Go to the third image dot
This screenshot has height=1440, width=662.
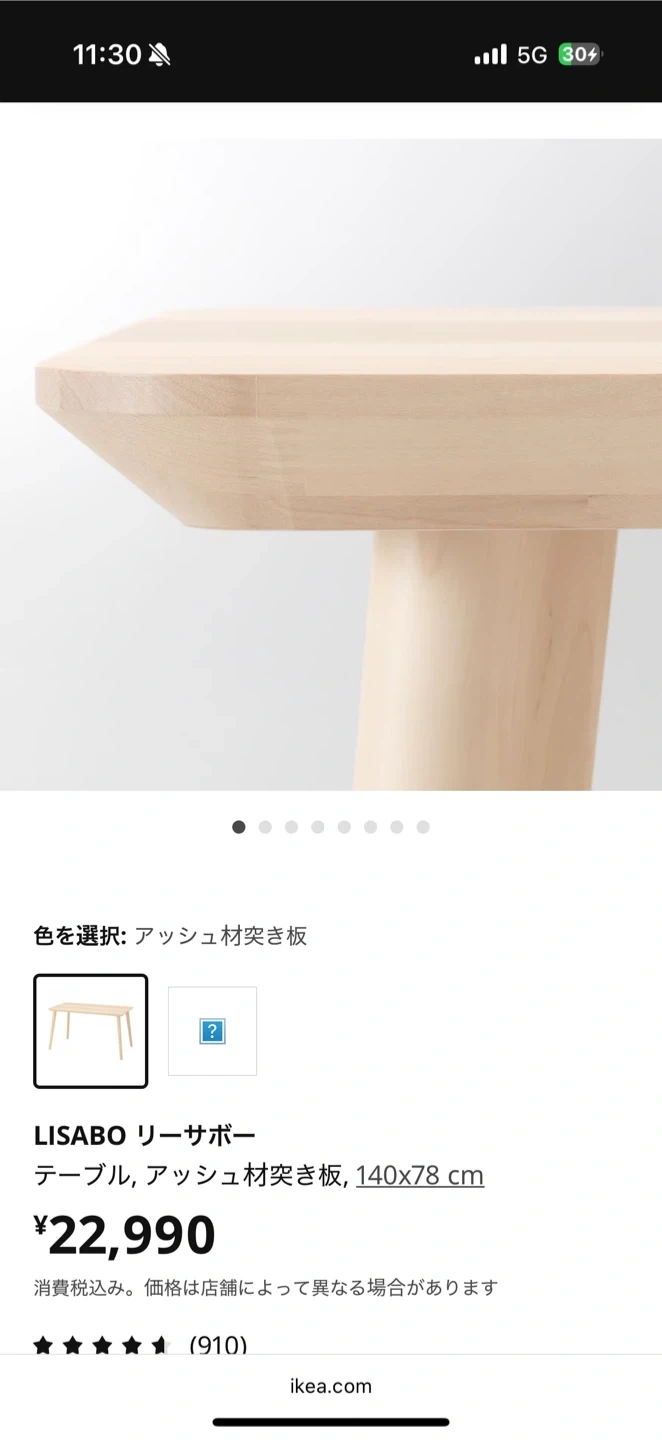click(291, 827)
